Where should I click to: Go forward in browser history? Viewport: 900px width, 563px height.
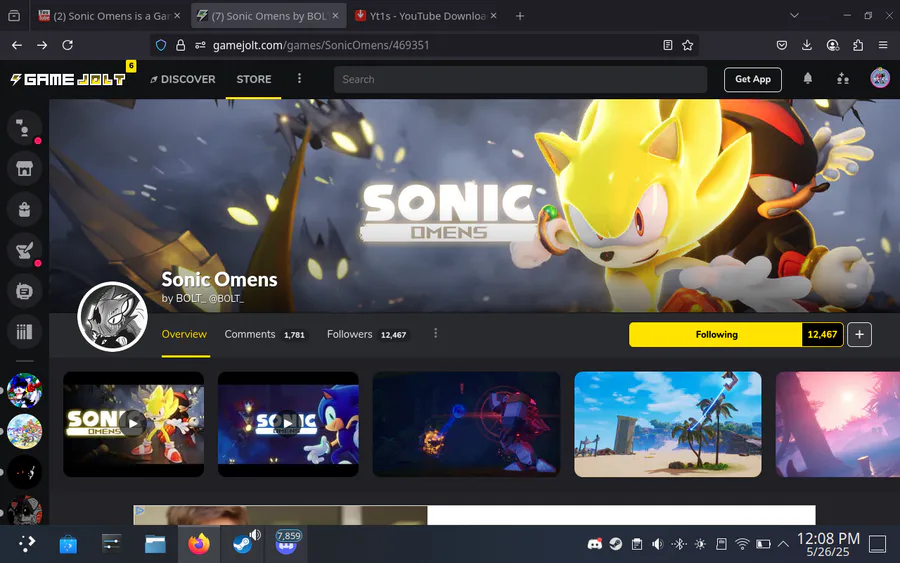pyautogui.click(x=42, y=45)
